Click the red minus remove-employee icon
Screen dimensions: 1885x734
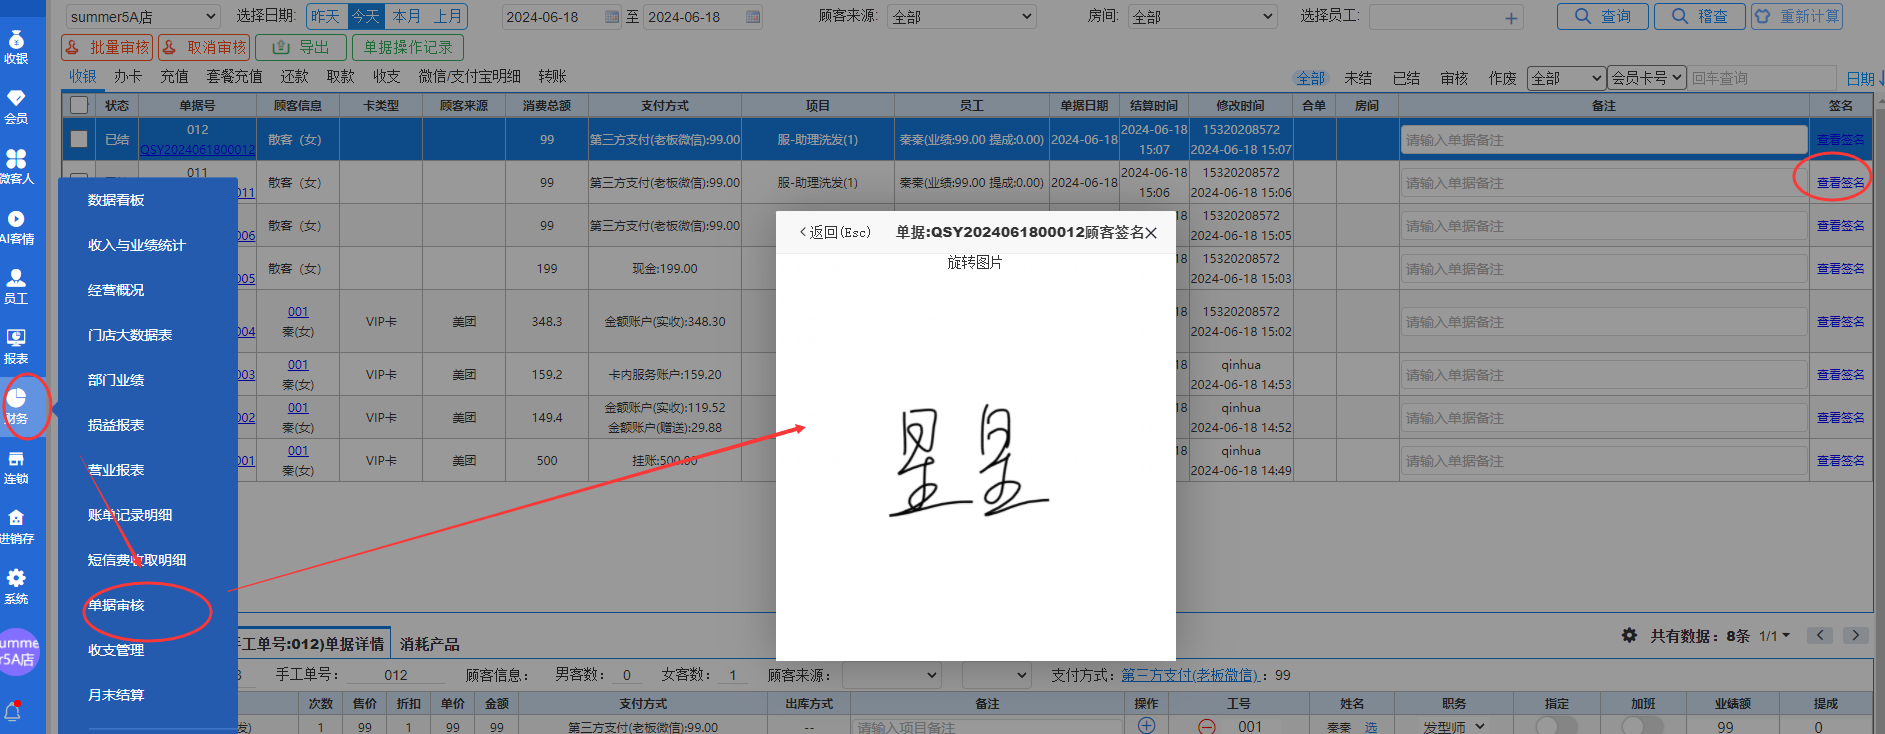(1207, 727)
